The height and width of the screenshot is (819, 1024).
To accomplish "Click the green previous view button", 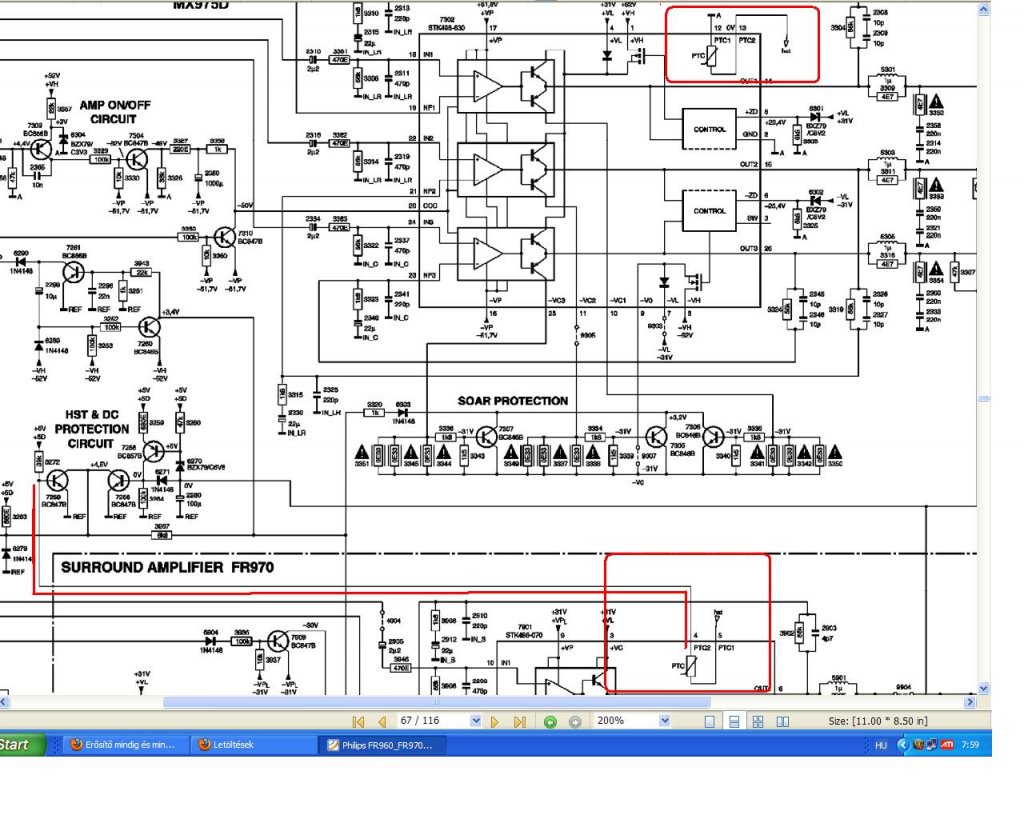I will click(551, 722).
